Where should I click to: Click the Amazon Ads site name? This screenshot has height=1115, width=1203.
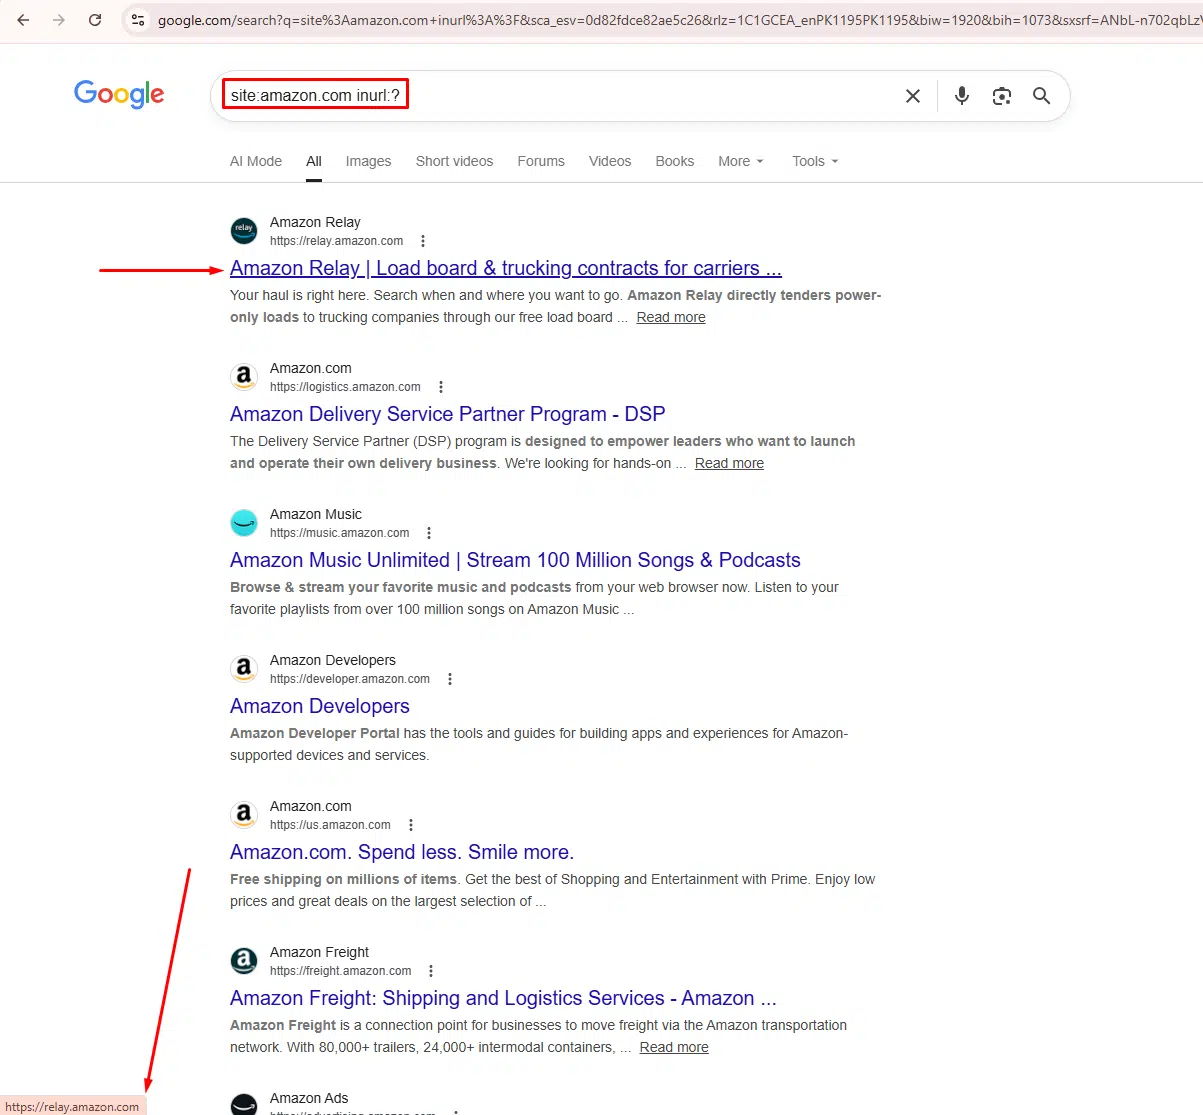tap(309, 1098)
